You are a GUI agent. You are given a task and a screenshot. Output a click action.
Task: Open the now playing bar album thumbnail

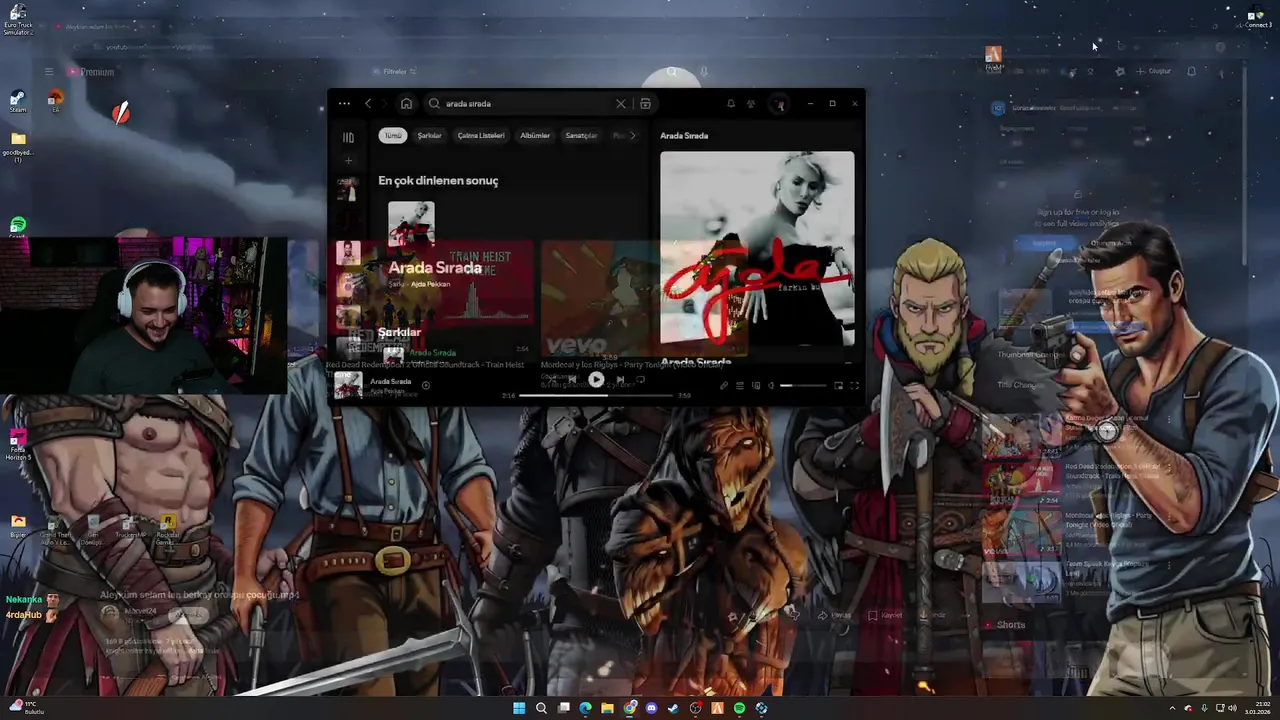click(348, 385)
